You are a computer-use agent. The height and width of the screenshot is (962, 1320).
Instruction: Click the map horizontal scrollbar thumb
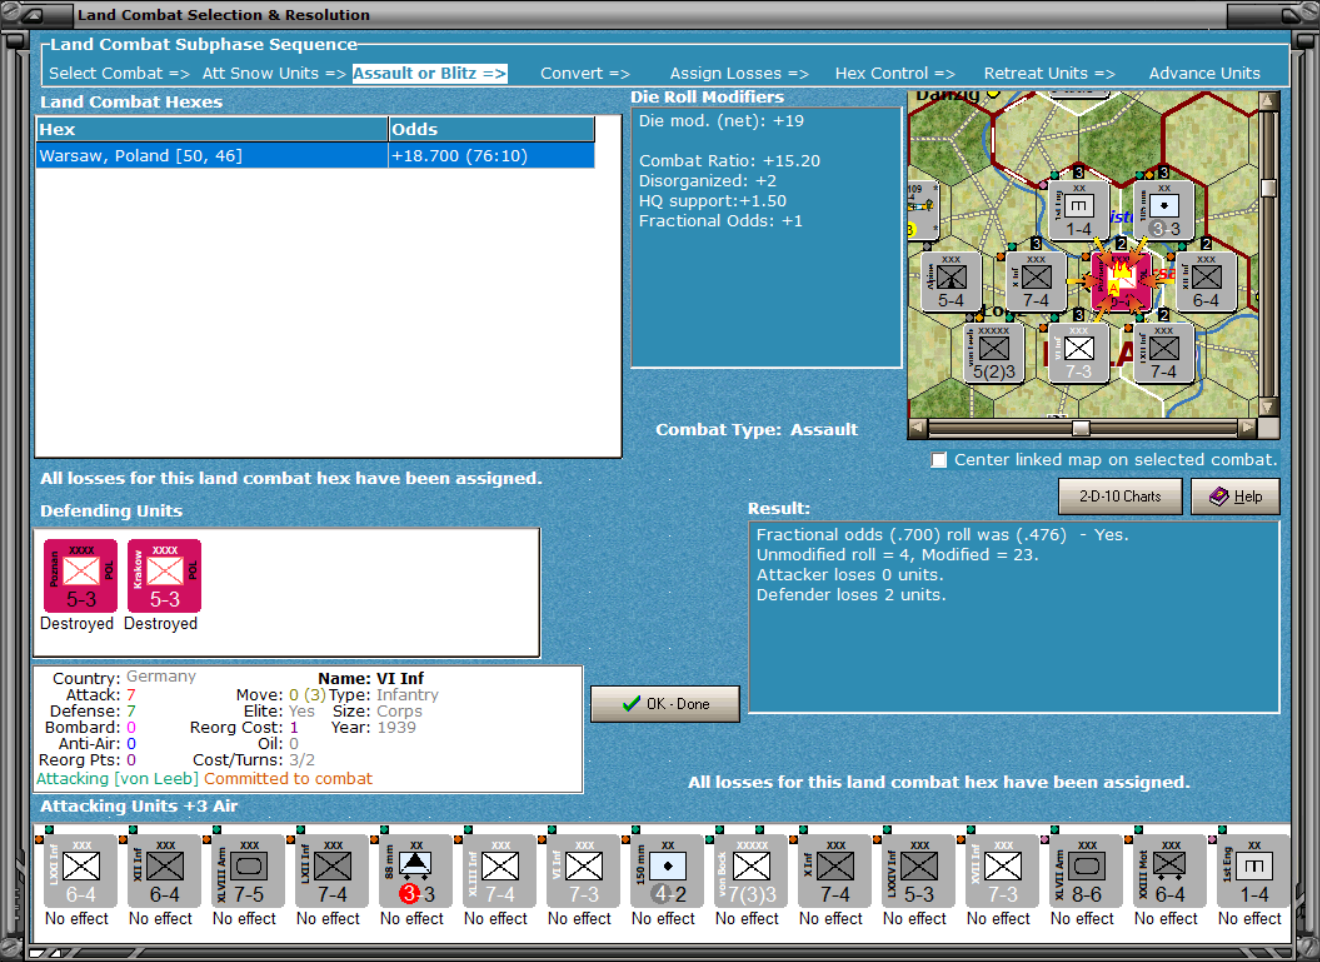(1081, 428)
